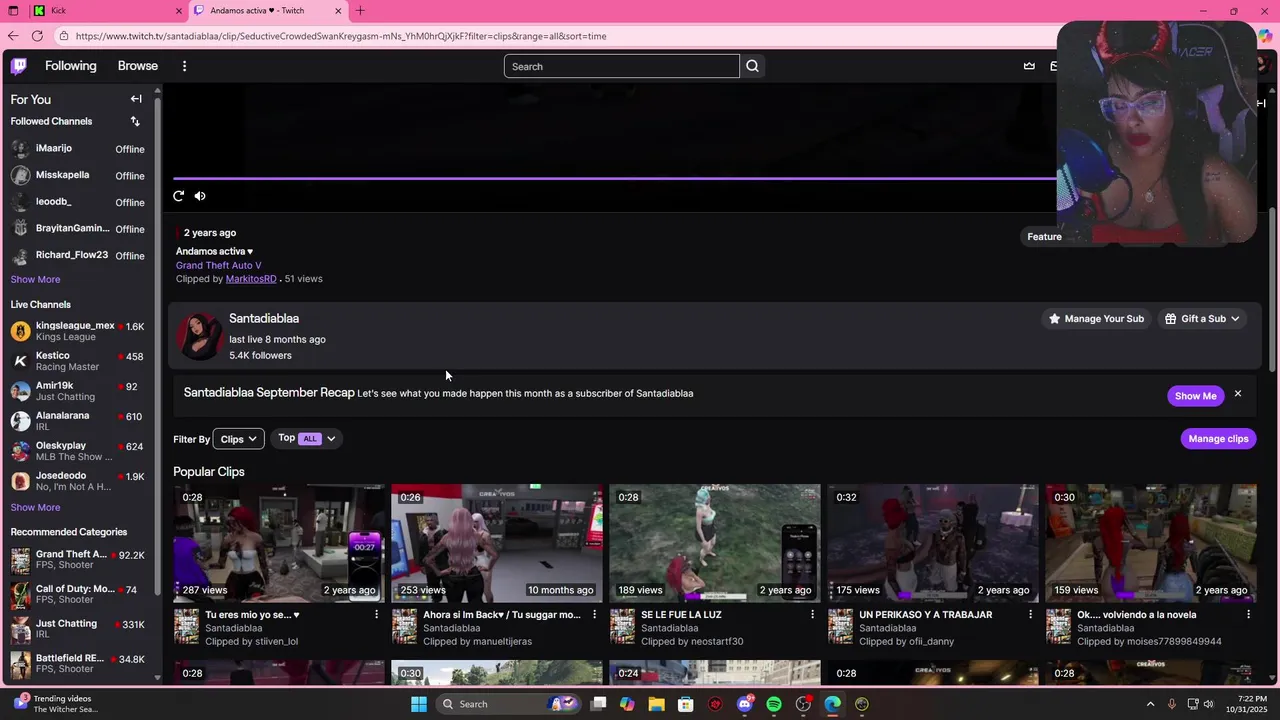Collapse the For You sidebar
Image resolution: width=1280 pixels, height=720 pixels.
[136, 99]
